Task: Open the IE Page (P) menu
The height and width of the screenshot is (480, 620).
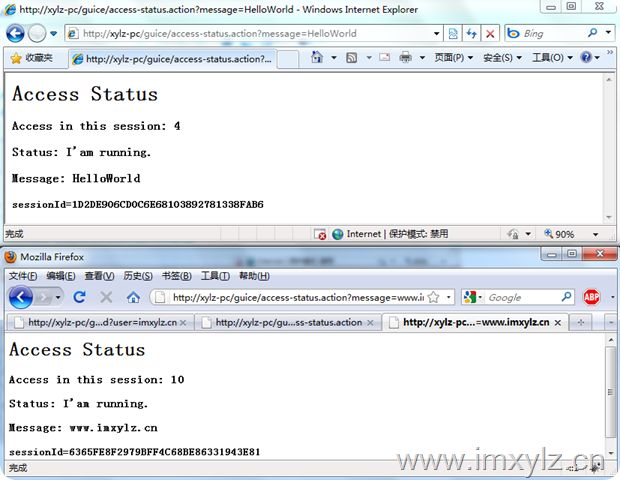Action: pyautogui.click(x=454, y=58)
